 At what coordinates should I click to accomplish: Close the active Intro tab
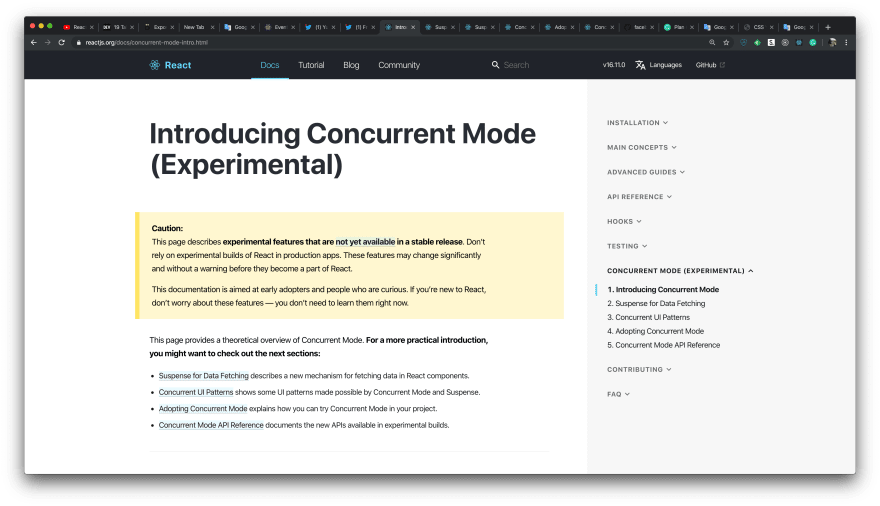[413, 27]
